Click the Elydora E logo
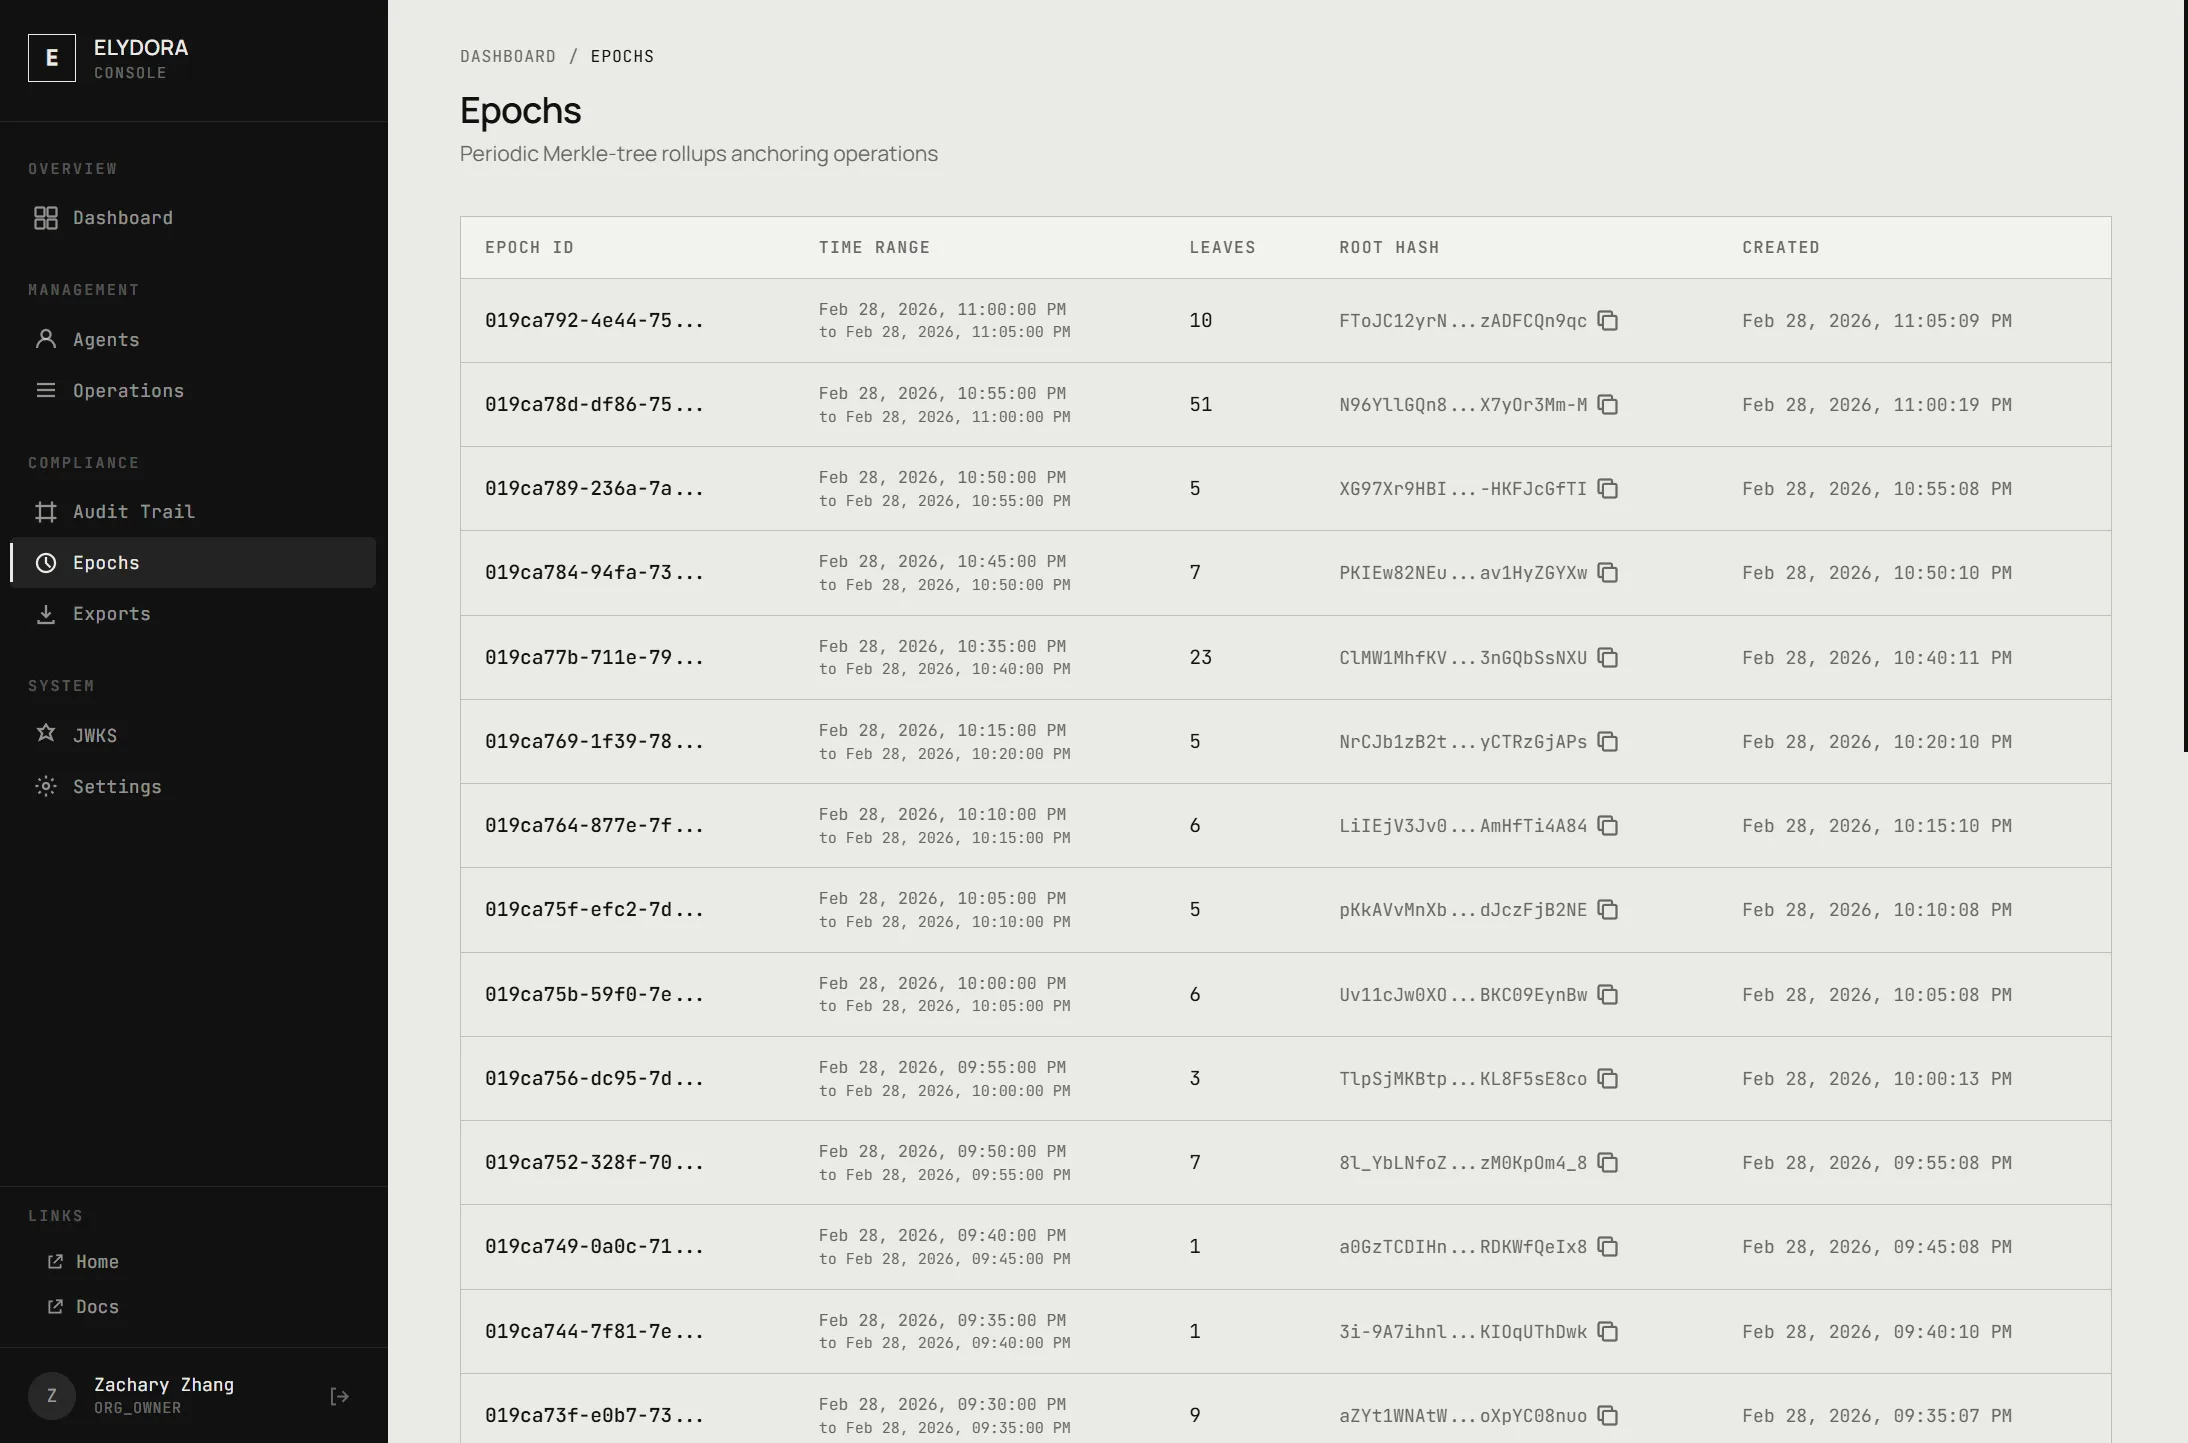The height and width of the screenshot is (1443, 2188). point(52,58)
